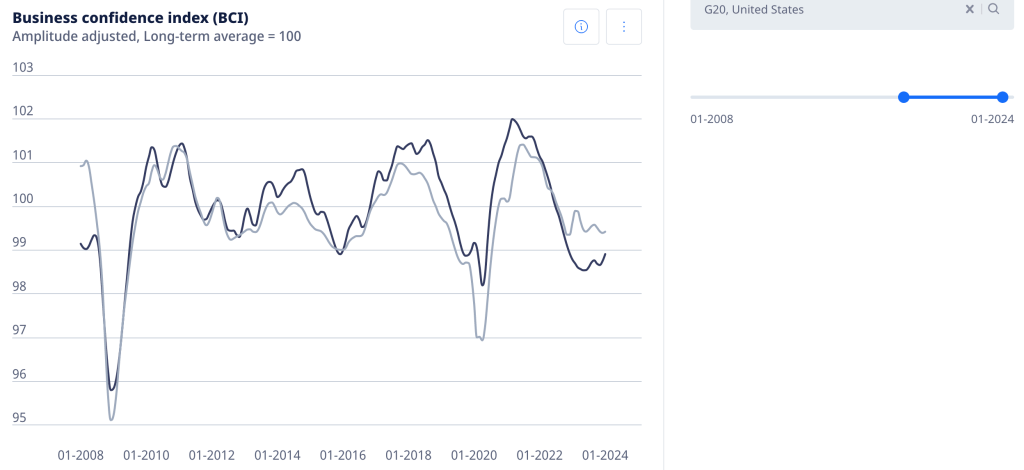The image size is (1024, 470).
Task: Open the chart information icon
Action: coord(581,27)
